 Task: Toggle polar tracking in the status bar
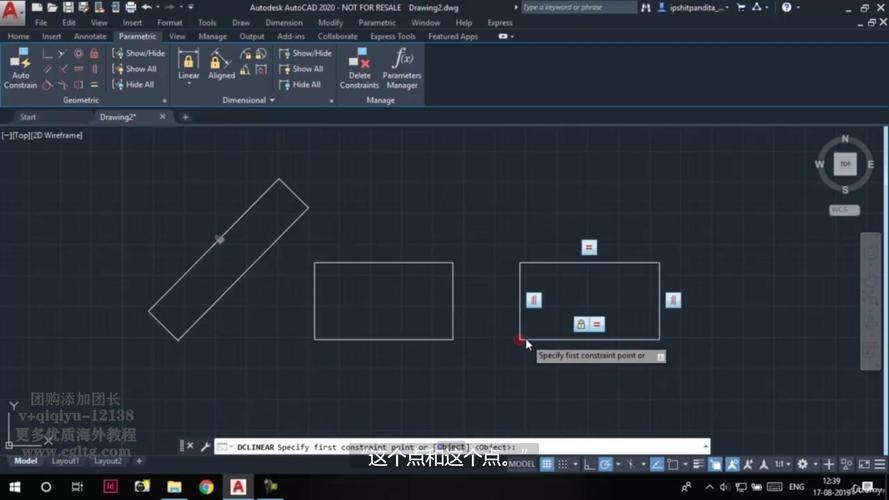tap(605, 464)
